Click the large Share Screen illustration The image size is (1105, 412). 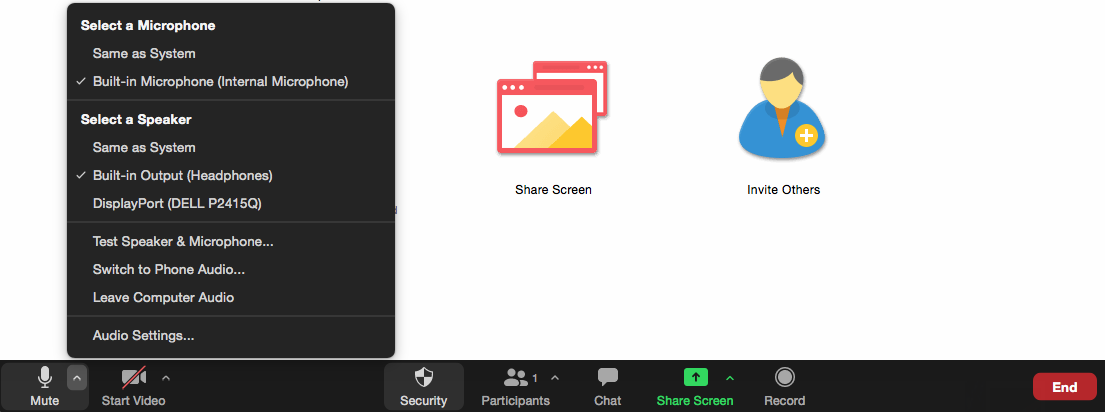click(x=552, y=106)
